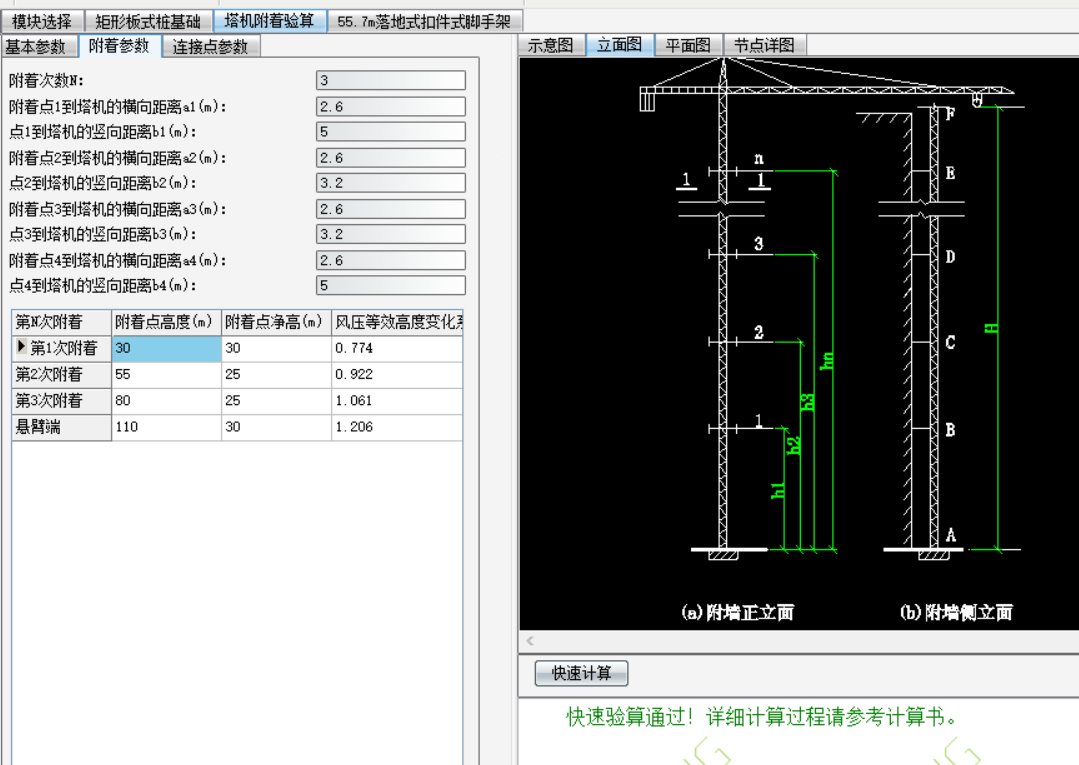
Task: Click the b3 竖向距离 input field
Action: 391,234
